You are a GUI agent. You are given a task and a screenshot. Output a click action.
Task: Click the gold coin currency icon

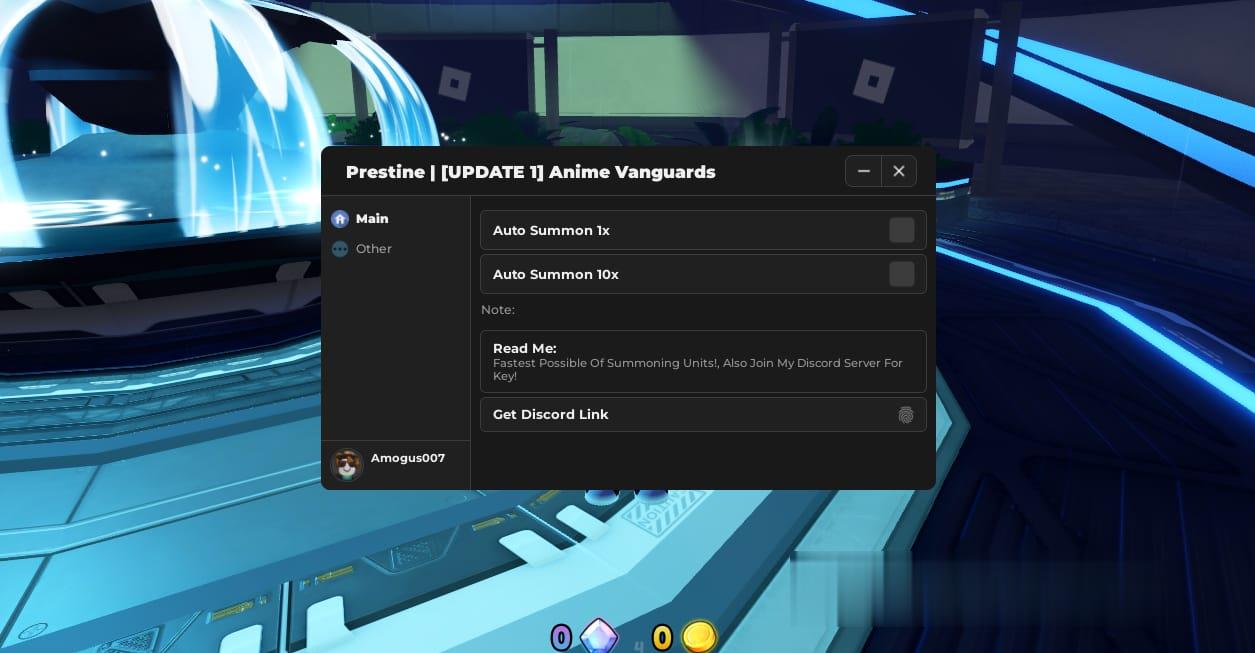click(699, 636)
